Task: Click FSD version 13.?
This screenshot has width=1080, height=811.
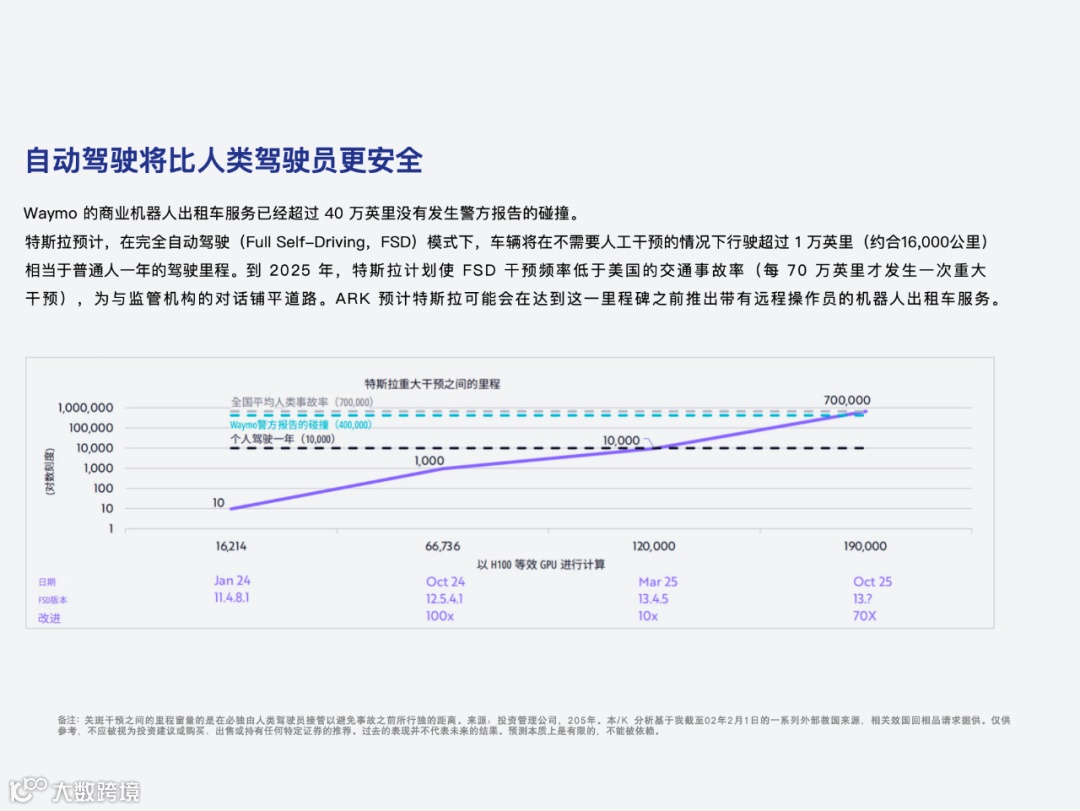Action: point(862,599)
